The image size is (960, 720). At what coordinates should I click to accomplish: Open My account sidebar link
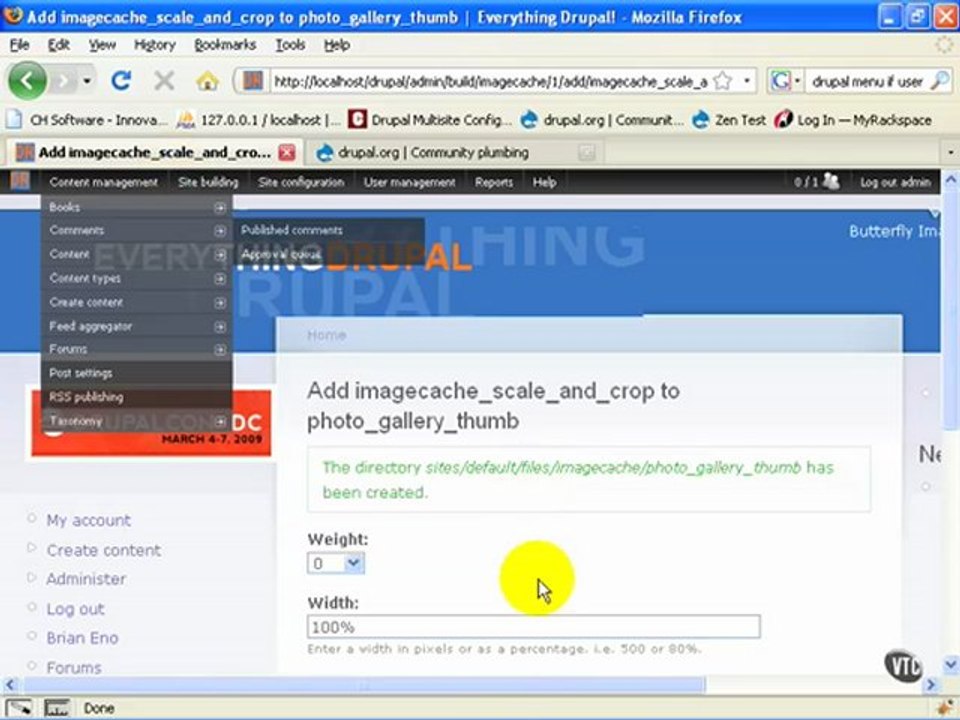pyautogui.click(x=89, y=520)
